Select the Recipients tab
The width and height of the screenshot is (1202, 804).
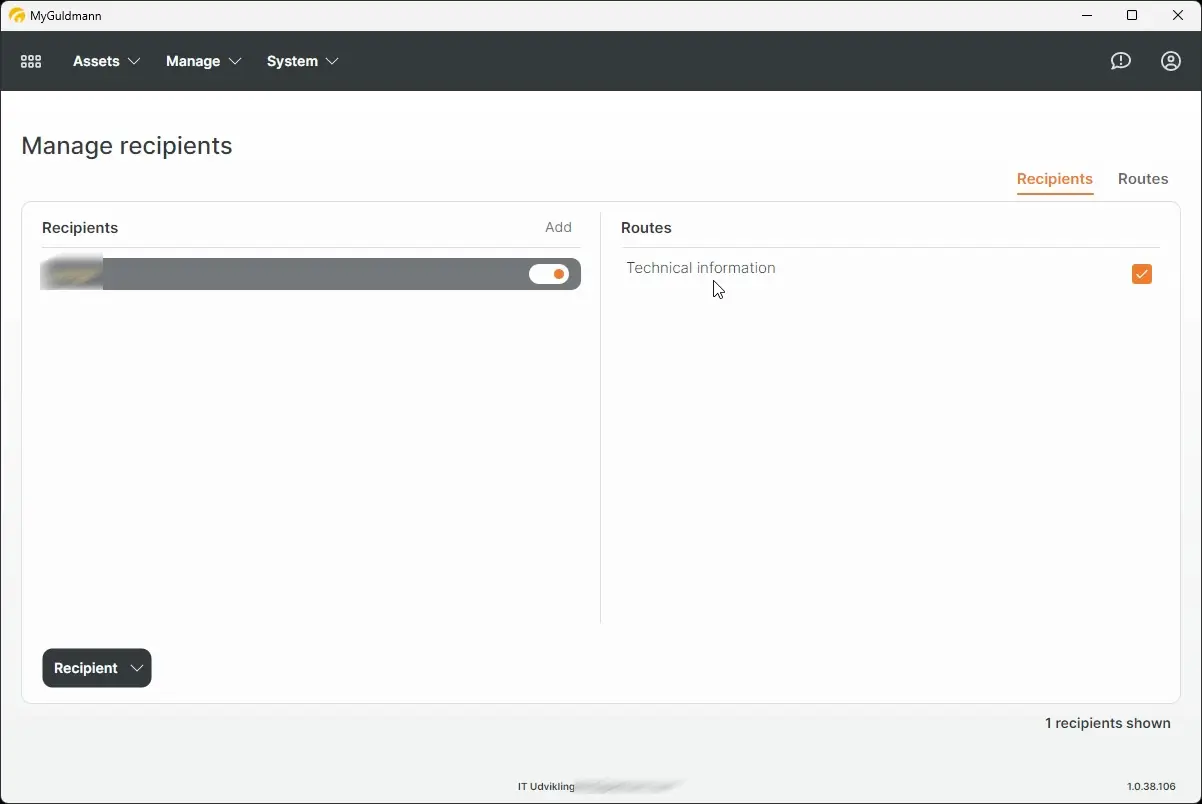click(x=1054, y=180)
